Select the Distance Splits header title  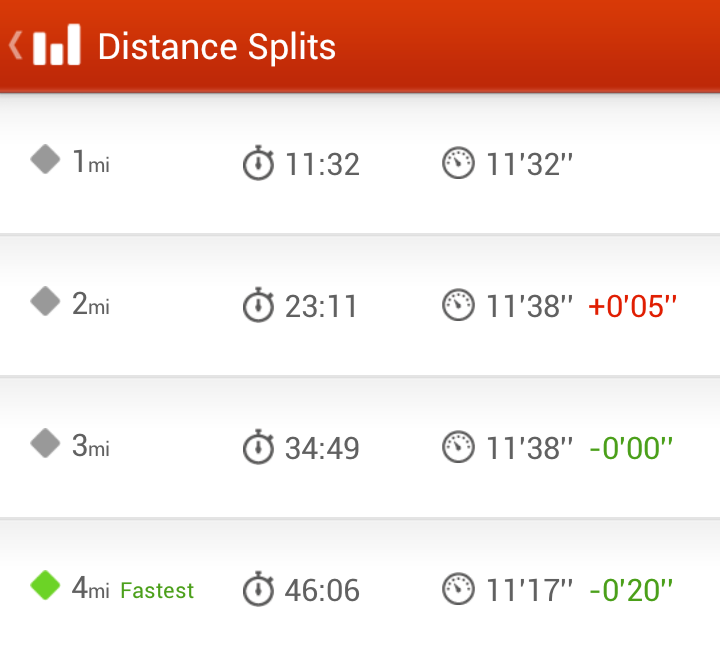(x=217, y=47)
